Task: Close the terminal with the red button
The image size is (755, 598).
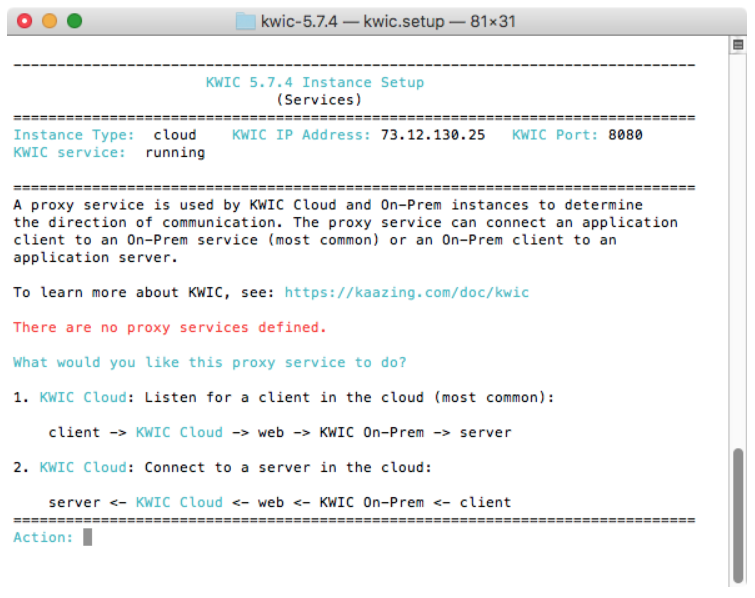Action: pyautogui.click(x=25, y=21)
